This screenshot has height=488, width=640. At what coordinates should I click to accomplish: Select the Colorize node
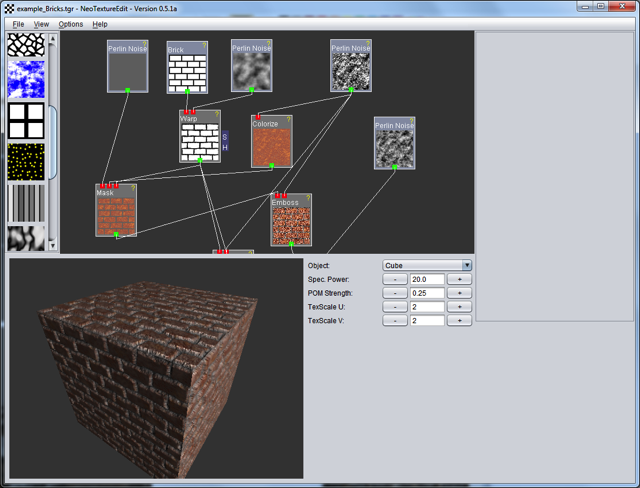point(272,142)
